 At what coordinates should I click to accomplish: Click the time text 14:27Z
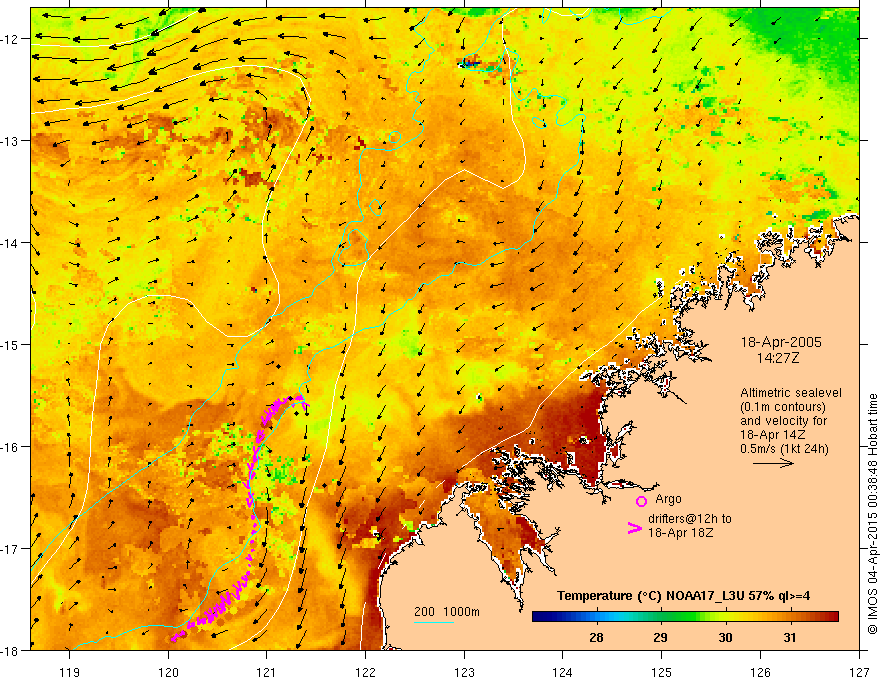(777, 358)
